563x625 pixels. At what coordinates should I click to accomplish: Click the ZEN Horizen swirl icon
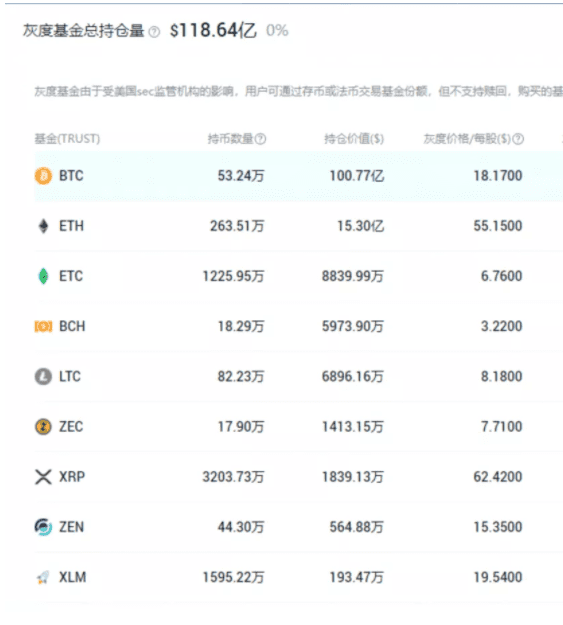click(43, 527)
